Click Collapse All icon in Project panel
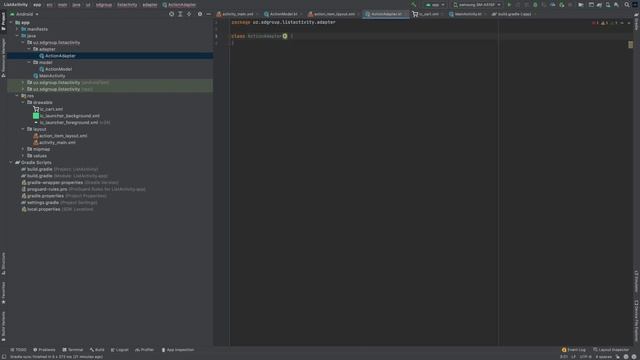640x360 pixels. point(189,14)
